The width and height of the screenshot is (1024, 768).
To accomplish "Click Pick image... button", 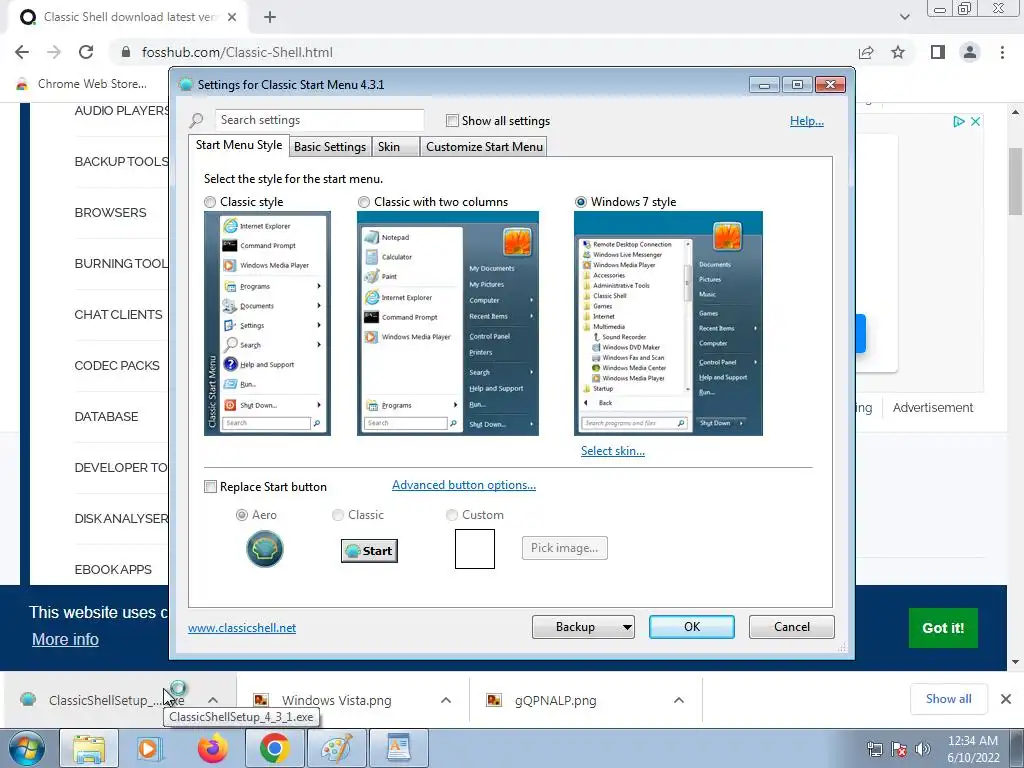I will click(x=564, y=548).
